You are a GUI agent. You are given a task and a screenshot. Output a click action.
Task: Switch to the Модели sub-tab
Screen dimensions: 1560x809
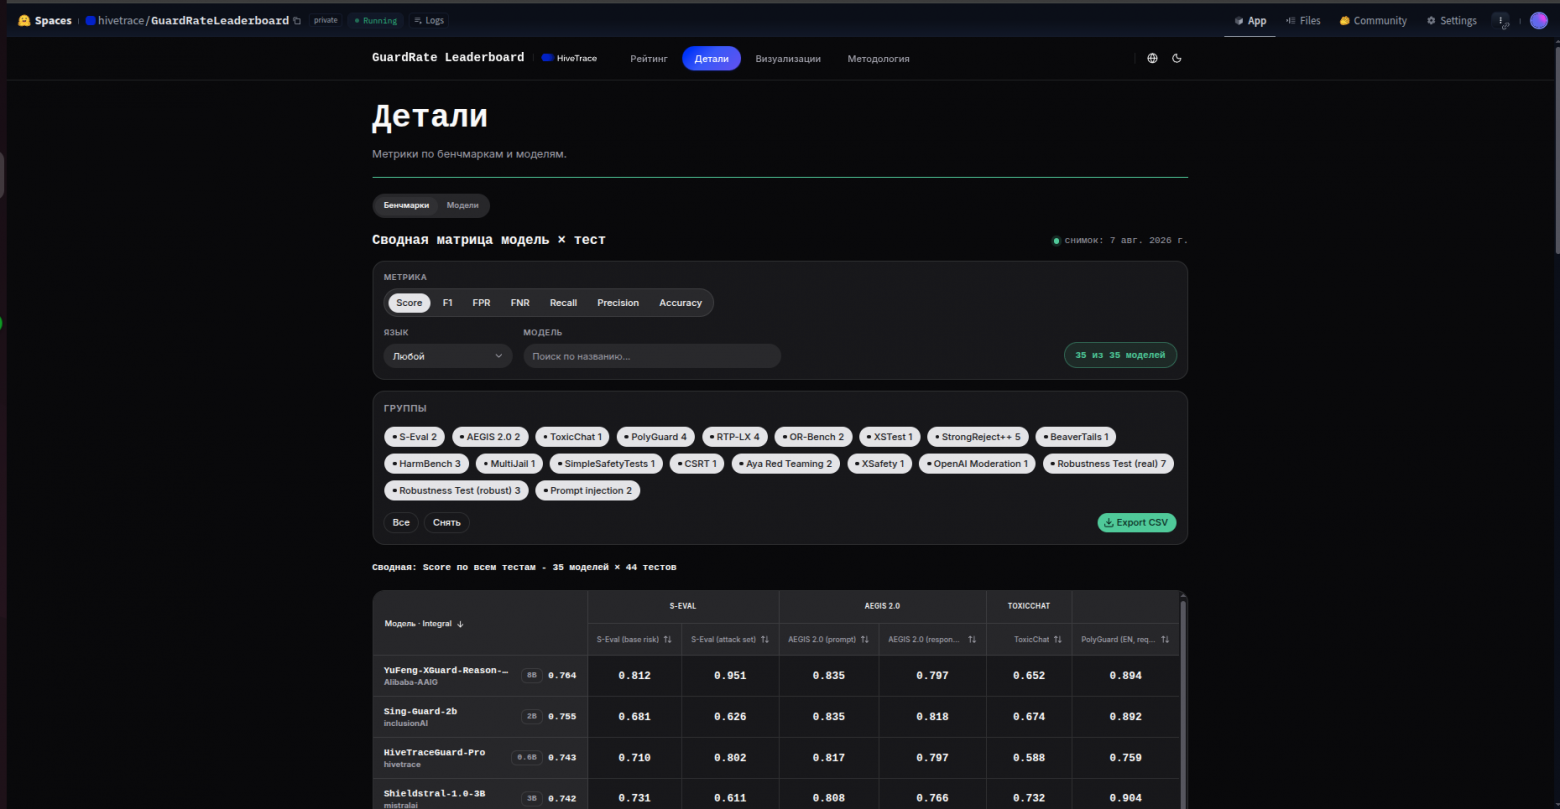[463, 205]
